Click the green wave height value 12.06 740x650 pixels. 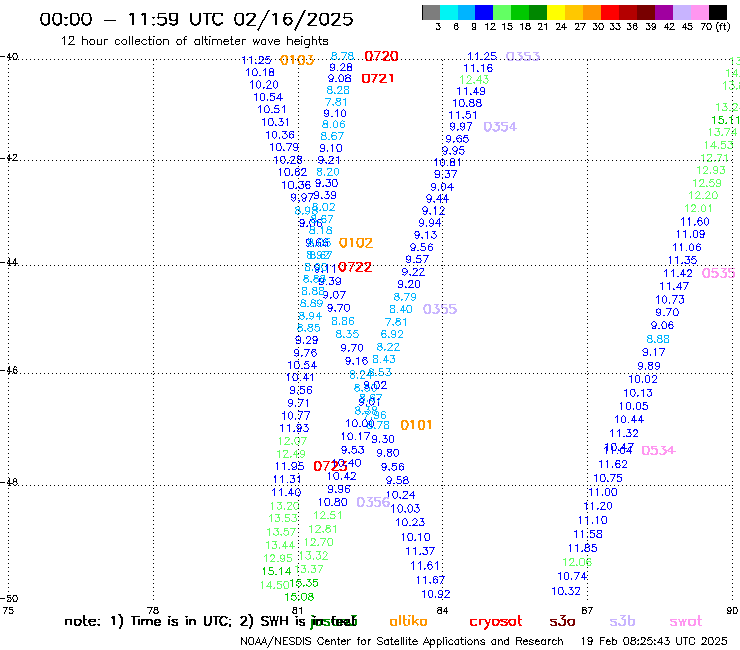pyautogui.click(x=577, y=562)
